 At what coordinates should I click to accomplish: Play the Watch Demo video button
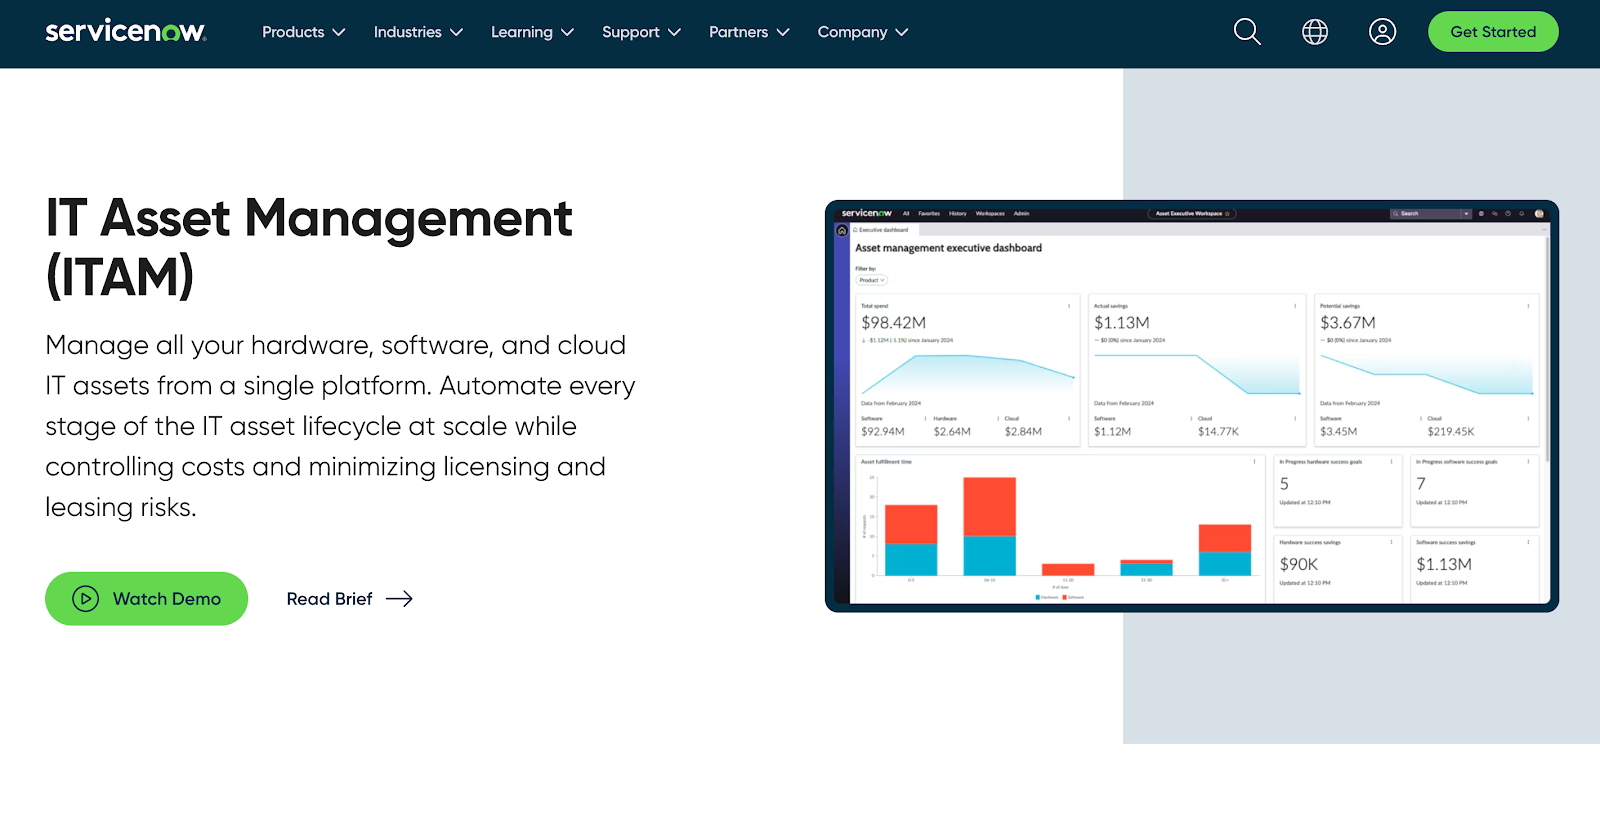coord(146,599)
